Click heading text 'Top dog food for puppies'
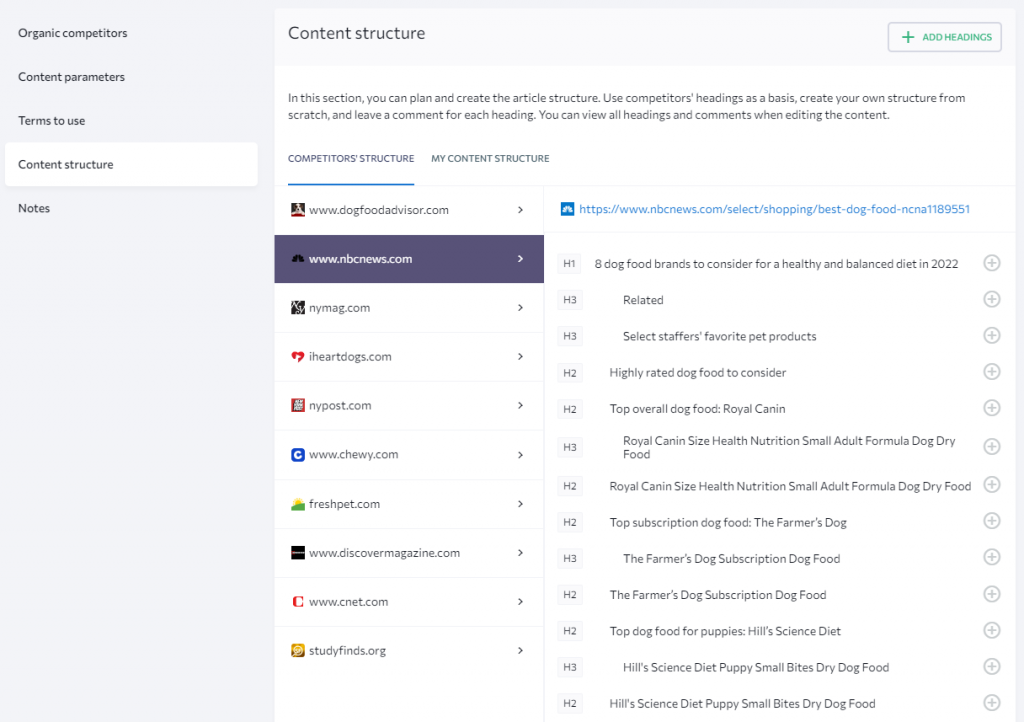The image size is (1024, 722). 677,631
